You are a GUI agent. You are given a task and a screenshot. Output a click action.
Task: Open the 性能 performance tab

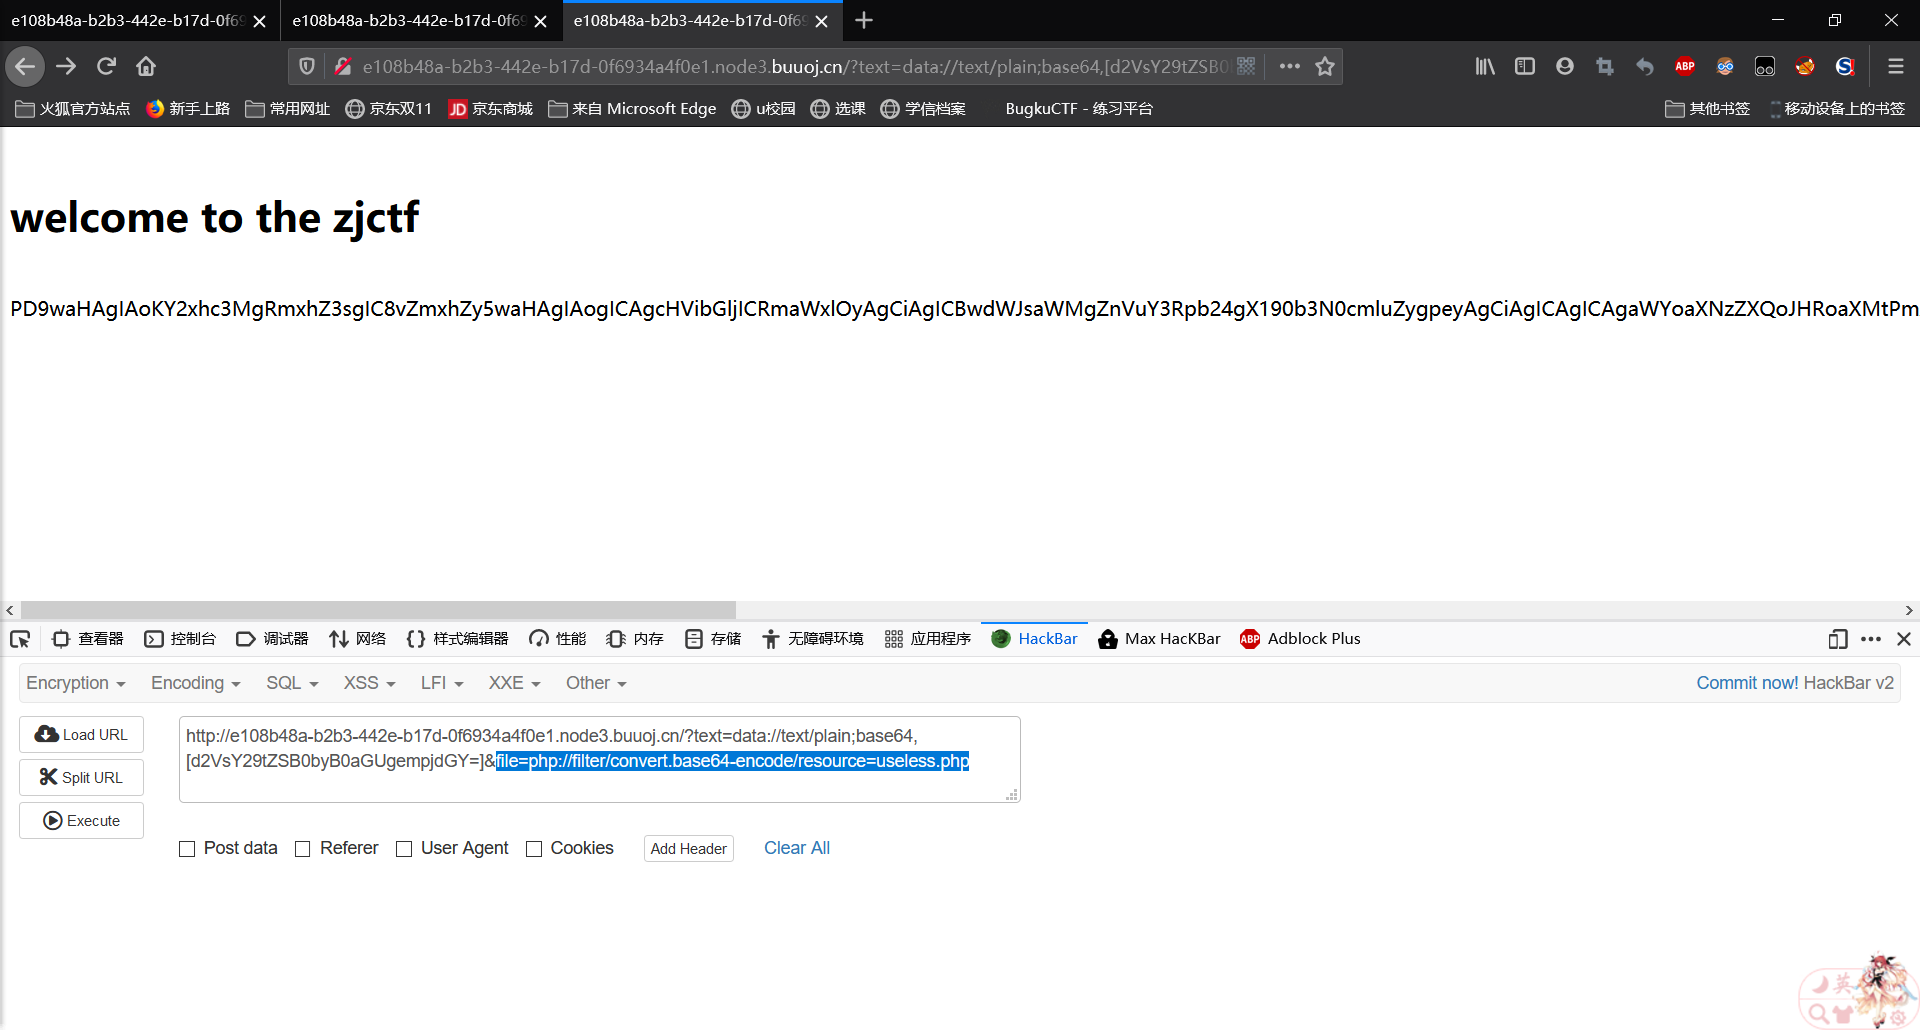558,639
